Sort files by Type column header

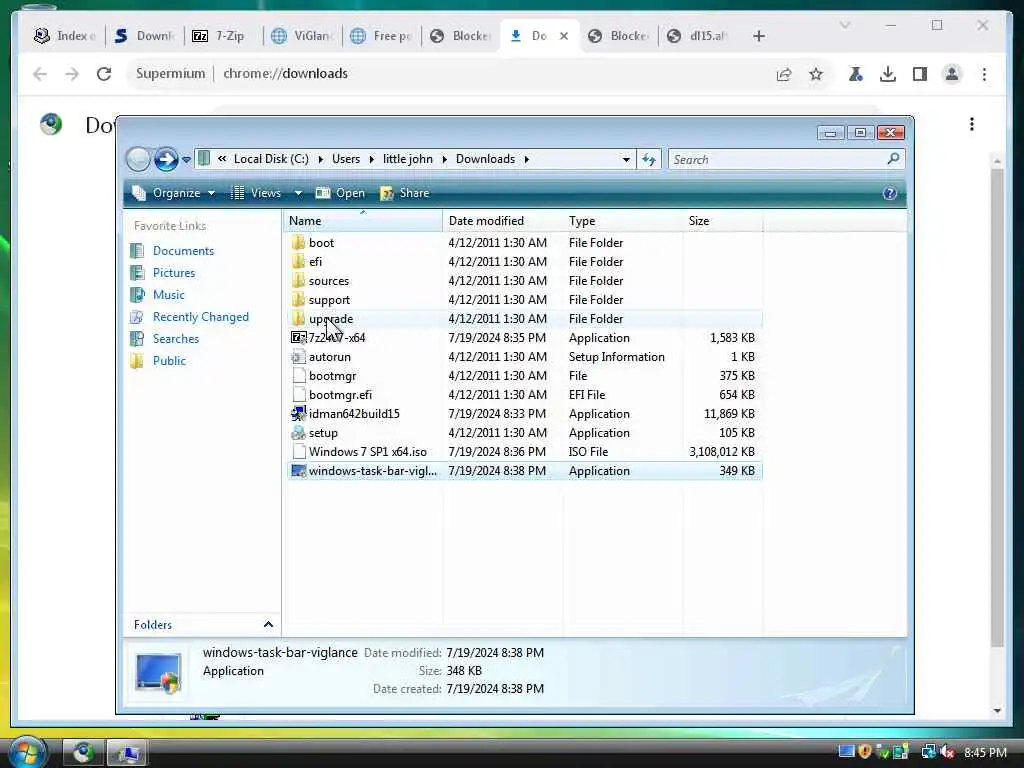pyautogui.click(x=622, y=221)
